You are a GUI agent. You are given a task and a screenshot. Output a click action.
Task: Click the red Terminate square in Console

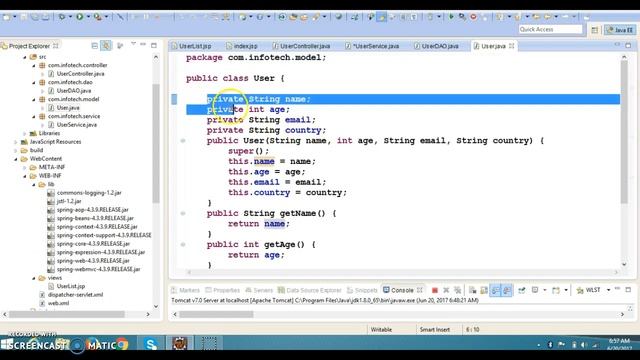(x=435, y=290)
